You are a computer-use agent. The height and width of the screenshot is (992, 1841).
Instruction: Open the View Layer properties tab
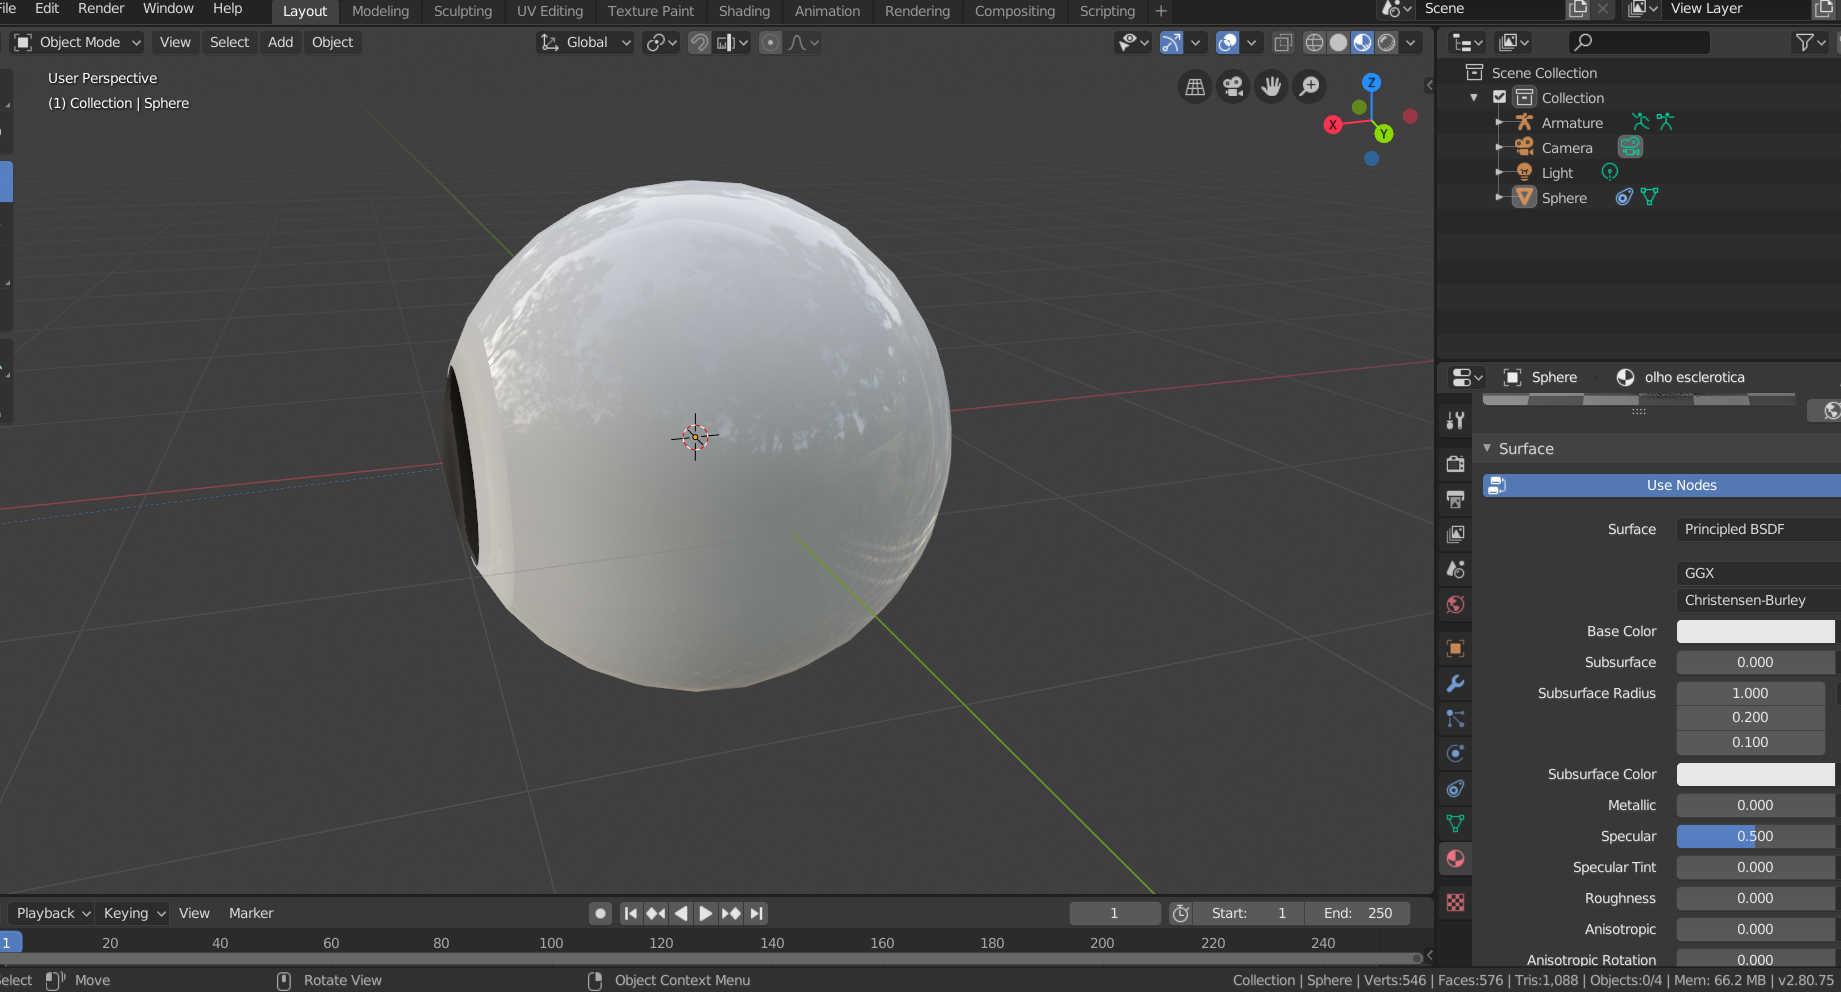[1455, 534]
